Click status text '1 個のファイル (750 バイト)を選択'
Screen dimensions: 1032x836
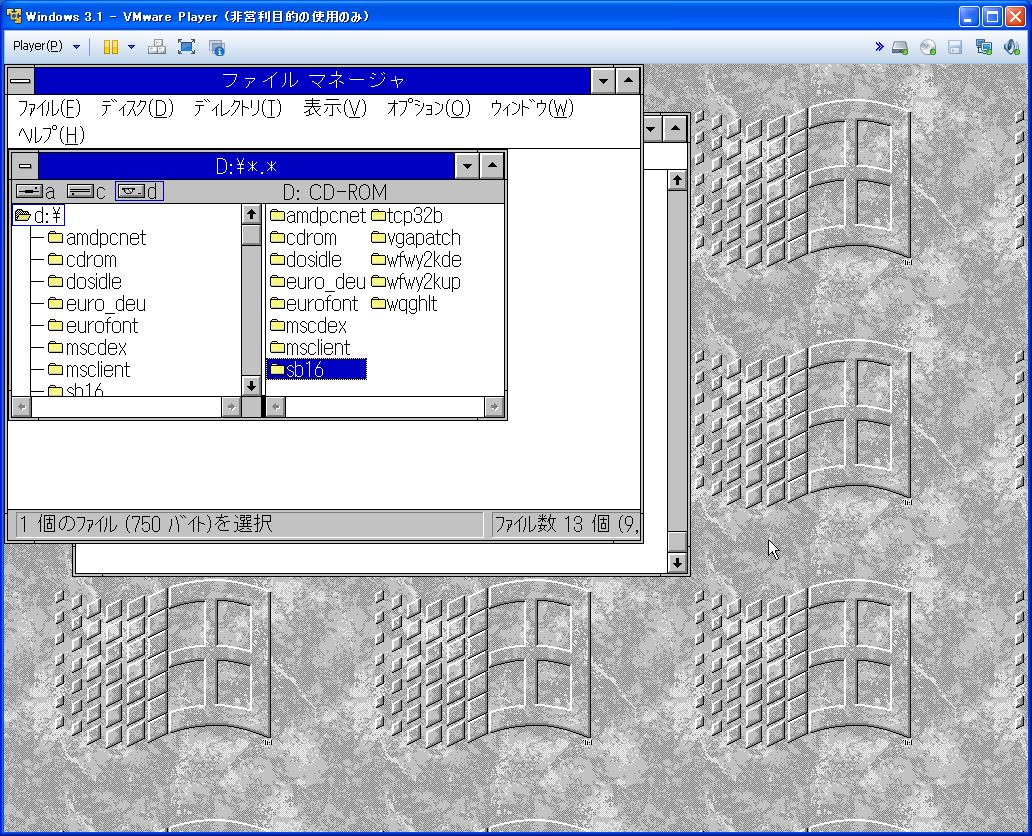(146, 524)
